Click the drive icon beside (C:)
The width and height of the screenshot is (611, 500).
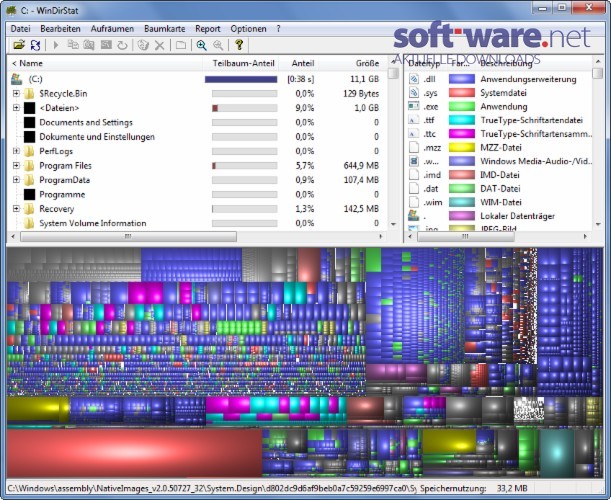click(16, 79)
